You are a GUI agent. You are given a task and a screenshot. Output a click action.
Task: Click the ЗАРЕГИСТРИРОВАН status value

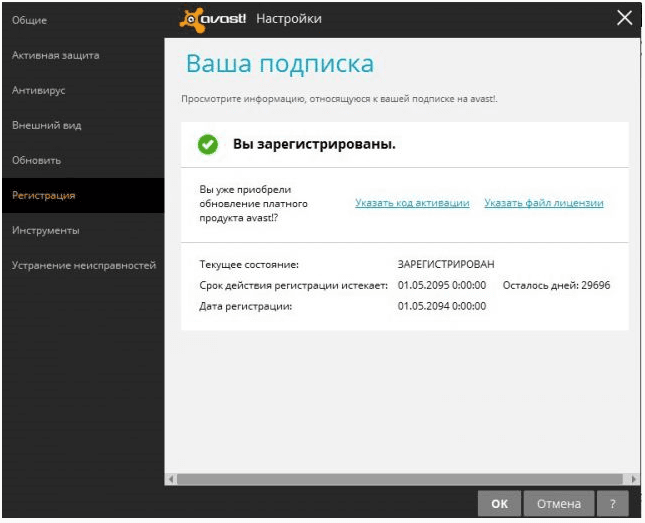[446, 264]
